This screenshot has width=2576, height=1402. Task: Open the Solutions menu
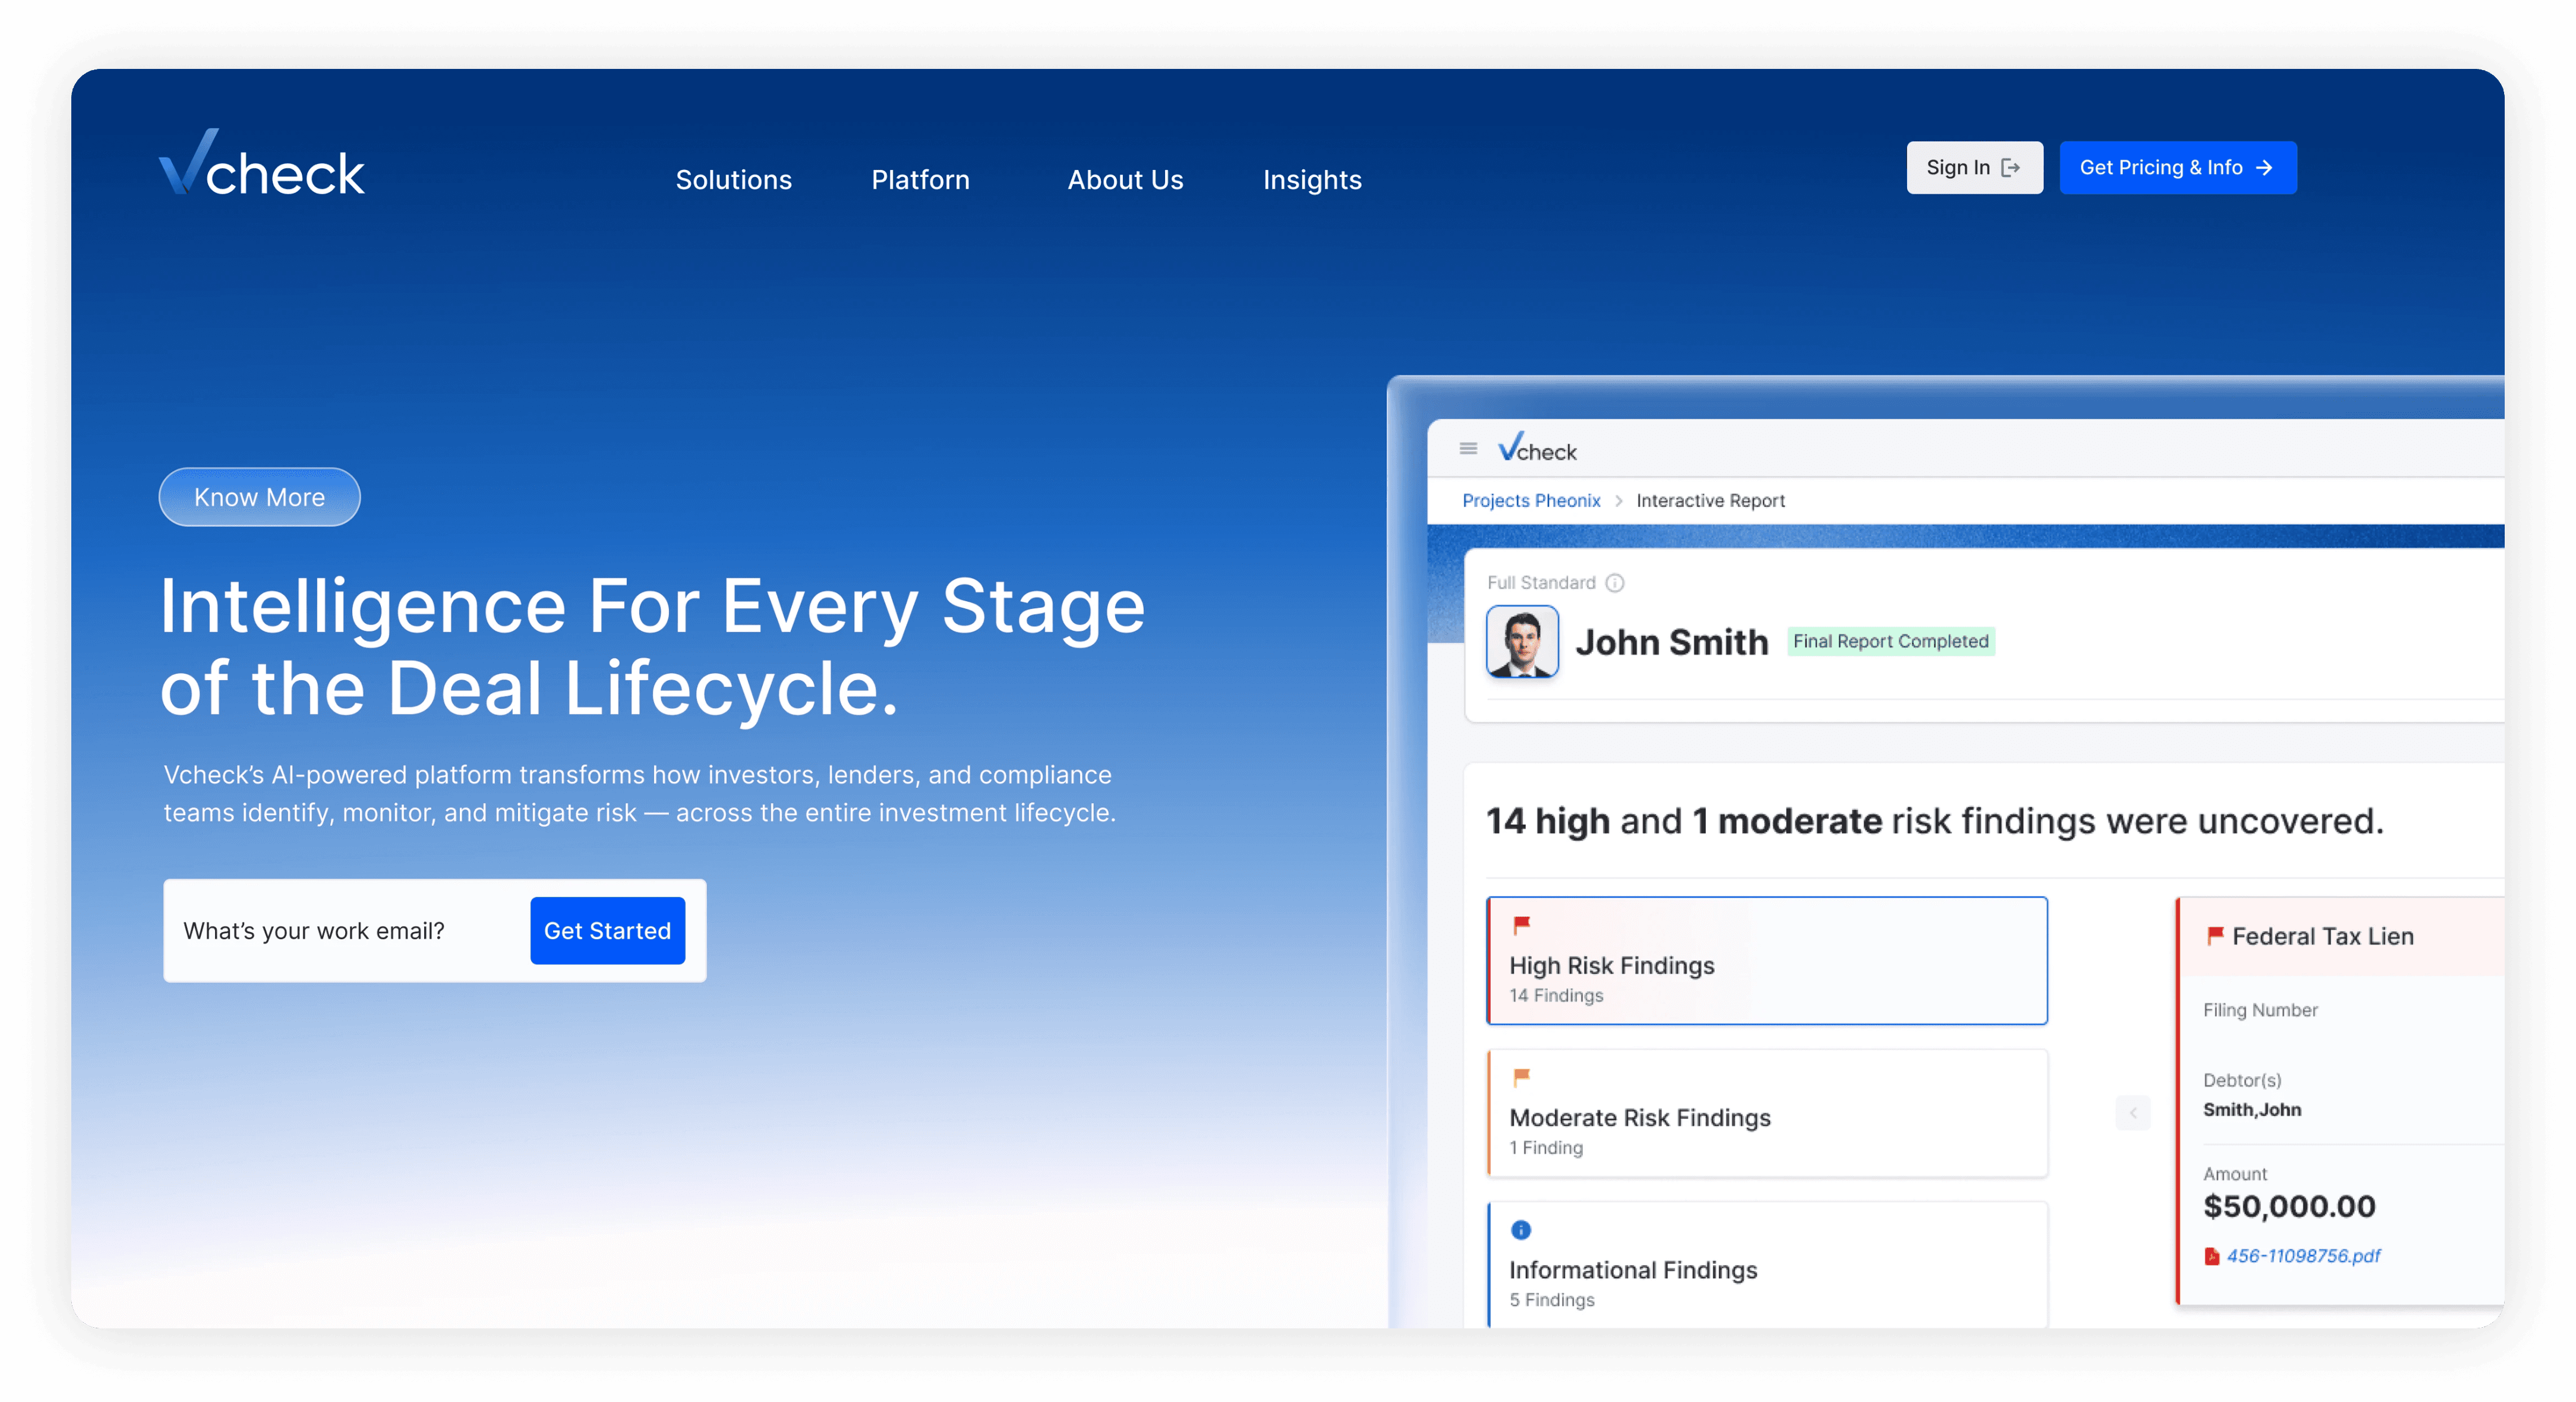coord(733,180)
